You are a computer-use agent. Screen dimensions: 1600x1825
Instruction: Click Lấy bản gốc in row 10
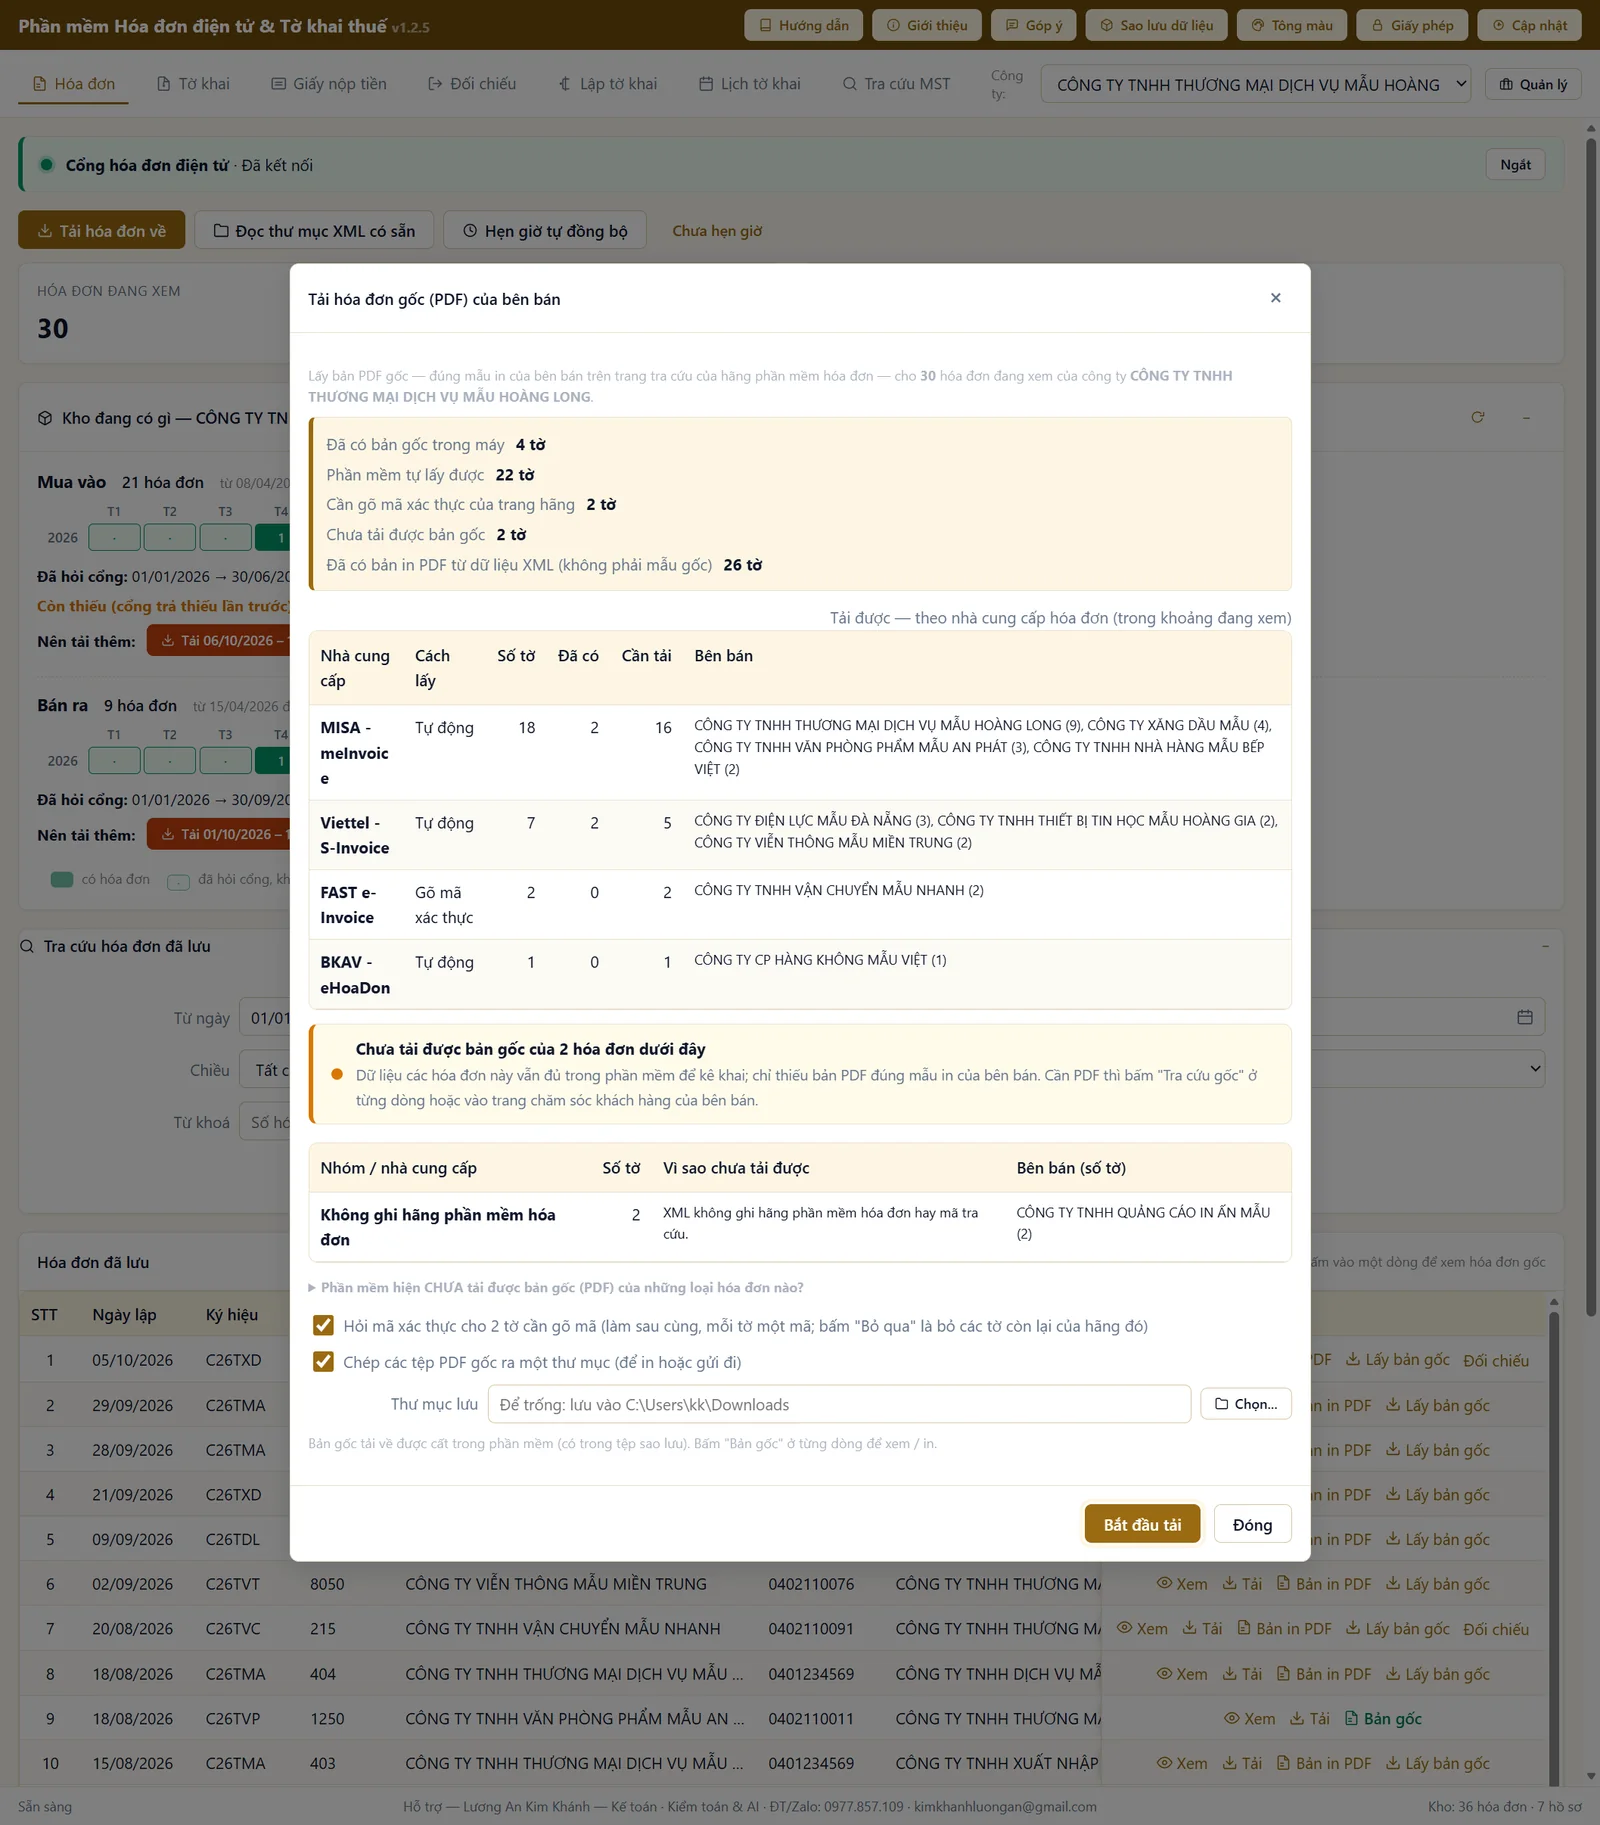pyautogui.click(x=1437, y=1763)
